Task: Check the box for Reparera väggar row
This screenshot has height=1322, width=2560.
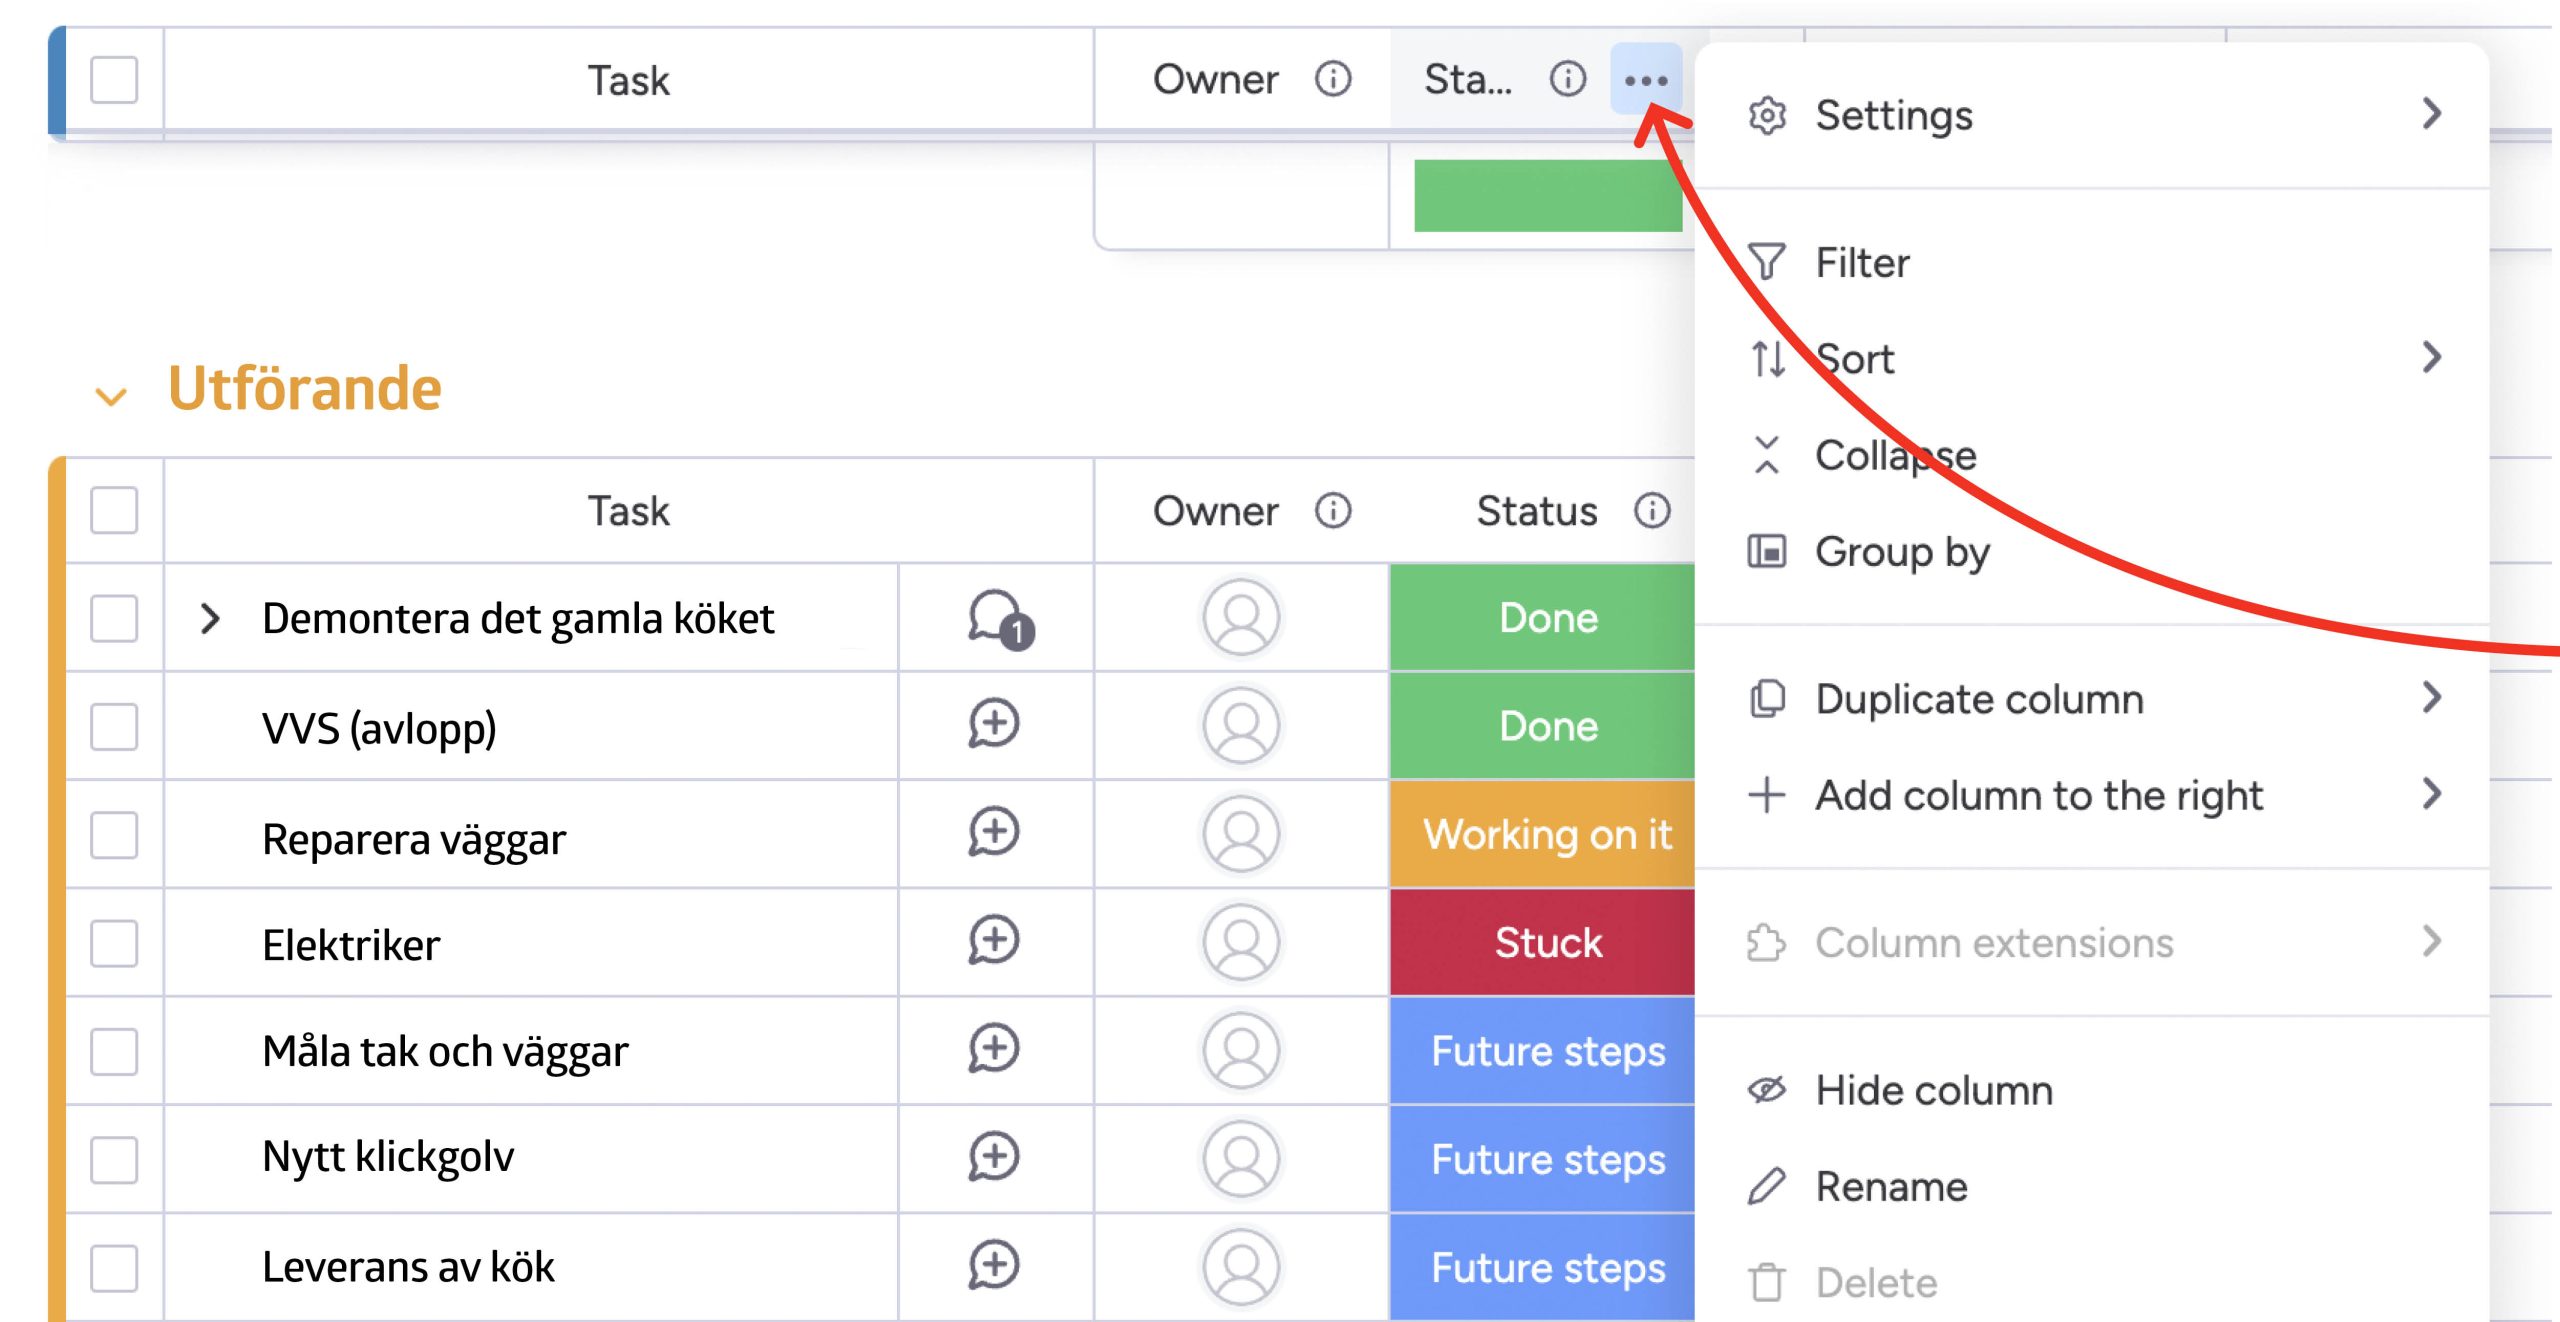Action: click(x=114, y=835)
